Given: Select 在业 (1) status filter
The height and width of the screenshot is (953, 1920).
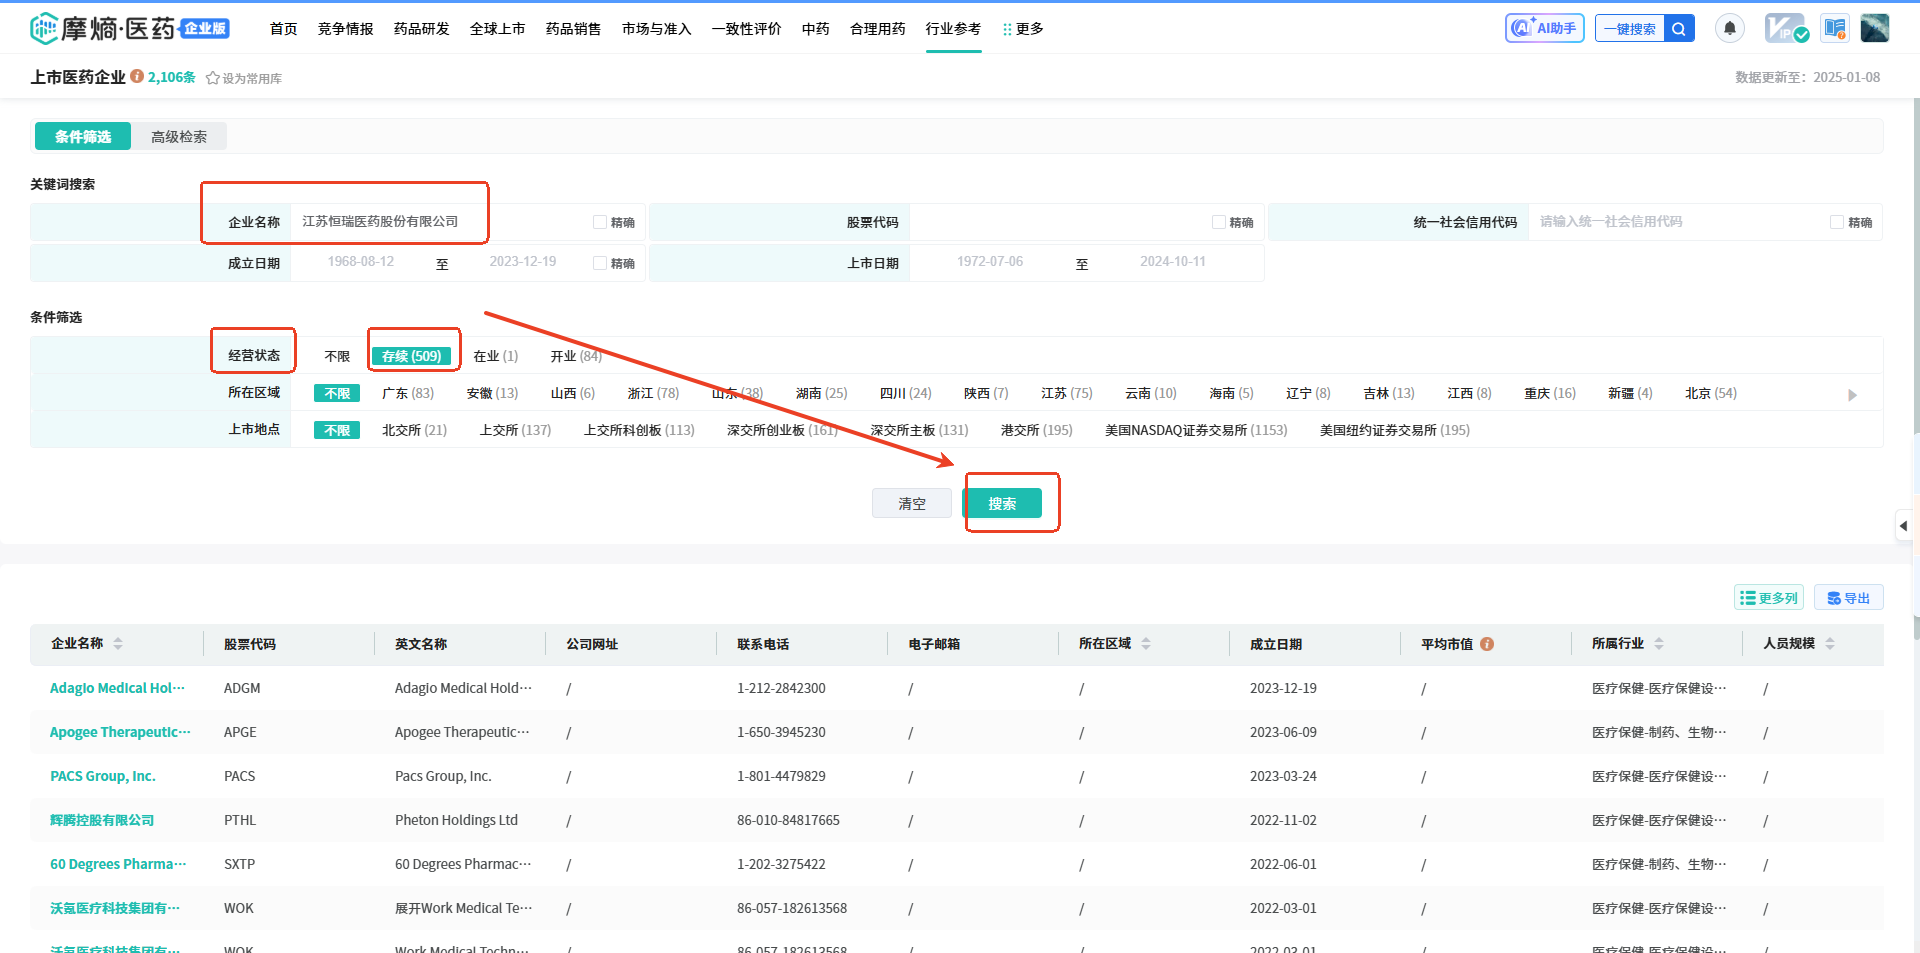Looking at the screenshot, I should tap(495, 356).
